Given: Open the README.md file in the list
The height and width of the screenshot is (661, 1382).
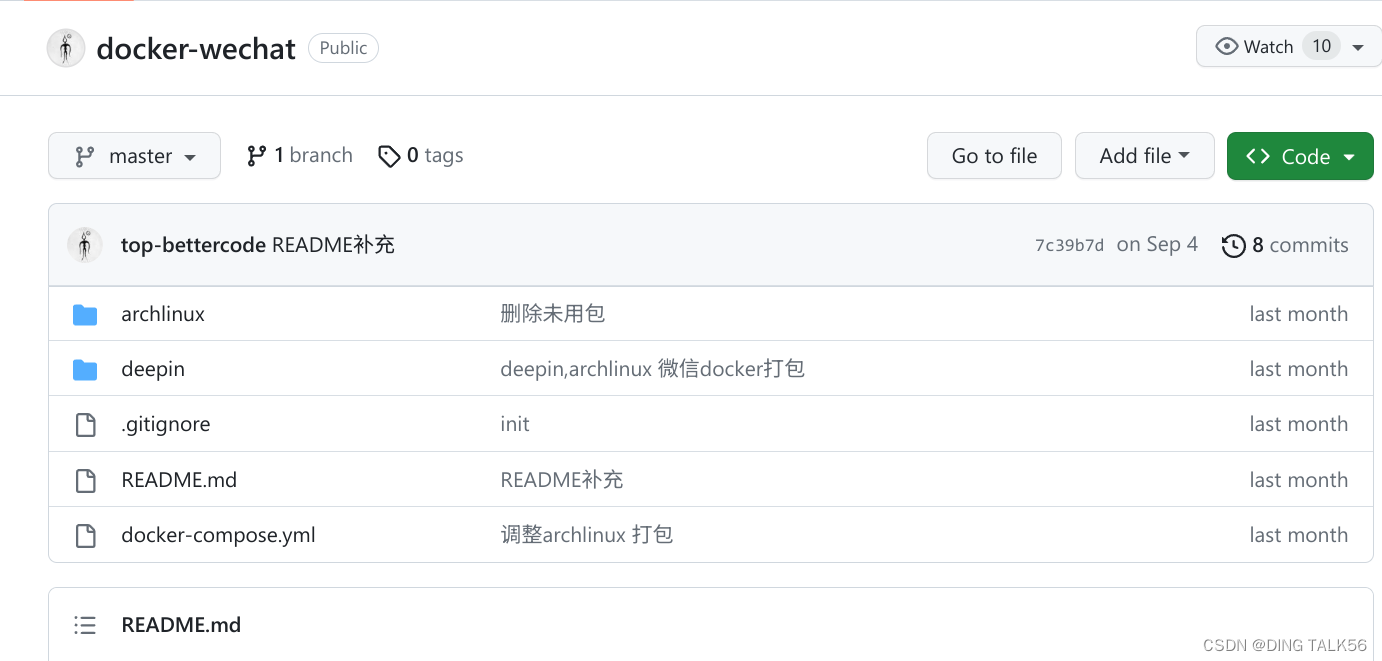Looking at the screenshot, I should (x=179, y=479).
